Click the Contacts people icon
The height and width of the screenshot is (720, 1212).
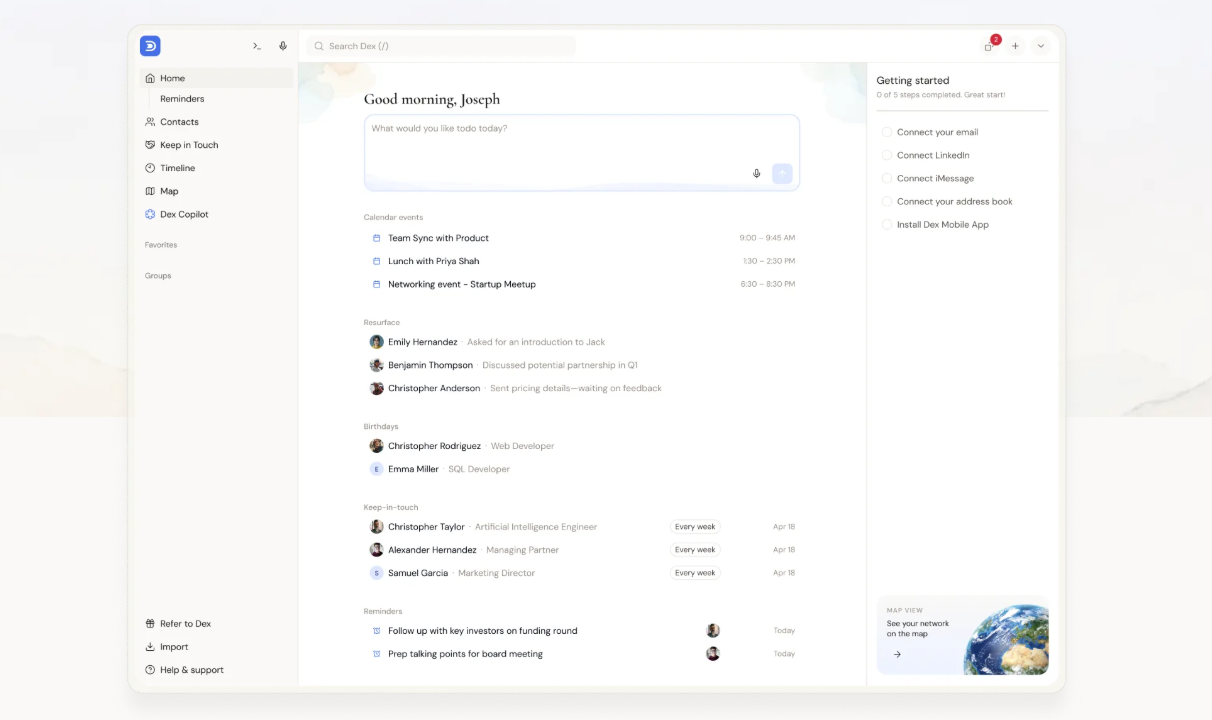pyautogui.click(x=150, y=122)
